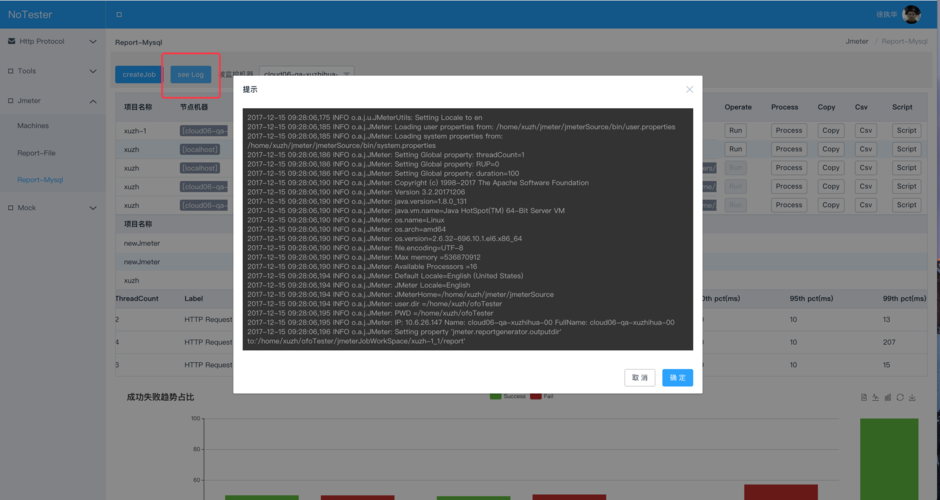This screenshot has height=500, width=940.
Task: Click ThreadCount column header
Action: (137, 298)
